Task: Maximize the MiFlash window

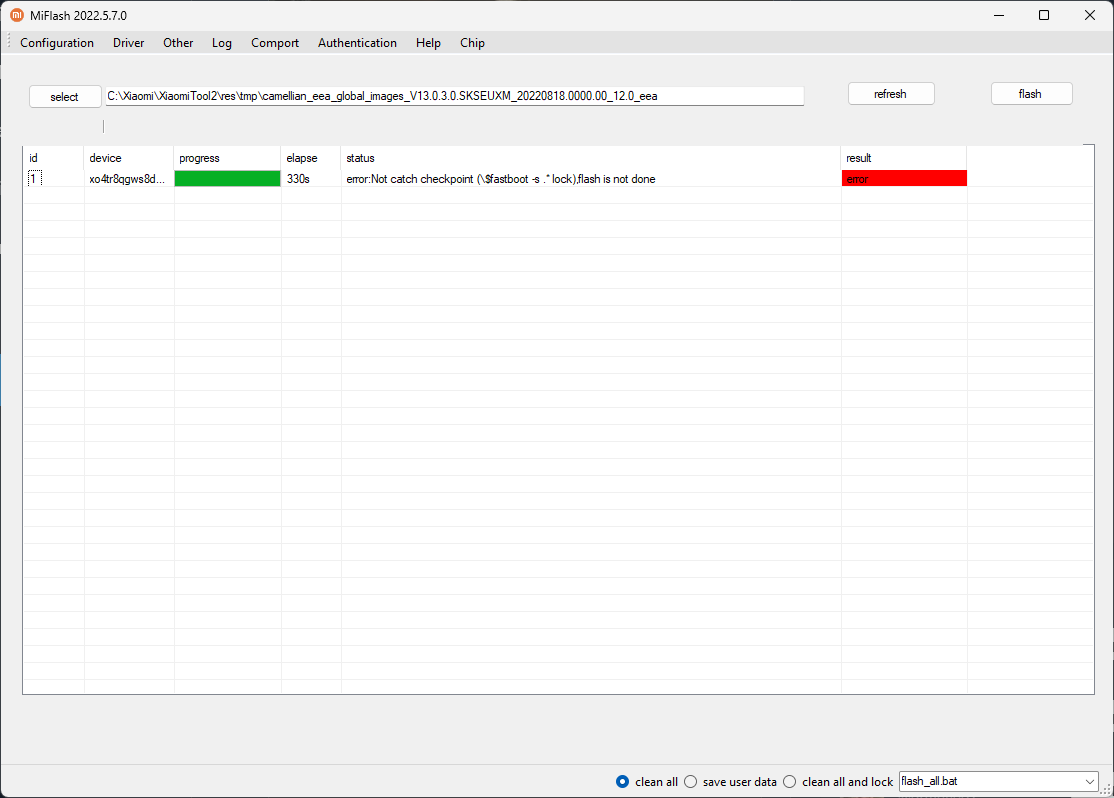Action: [1044, 15]
